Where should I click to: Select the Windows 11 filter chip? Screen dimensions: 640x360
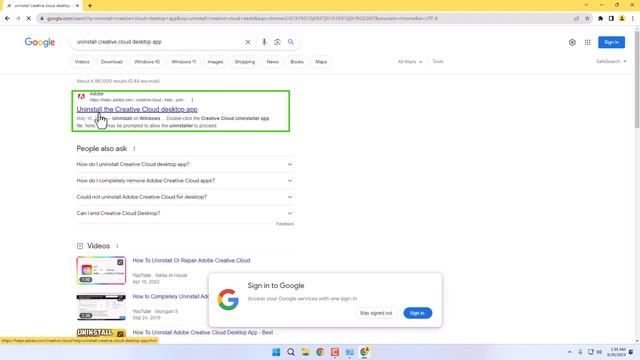coord(184,62)
